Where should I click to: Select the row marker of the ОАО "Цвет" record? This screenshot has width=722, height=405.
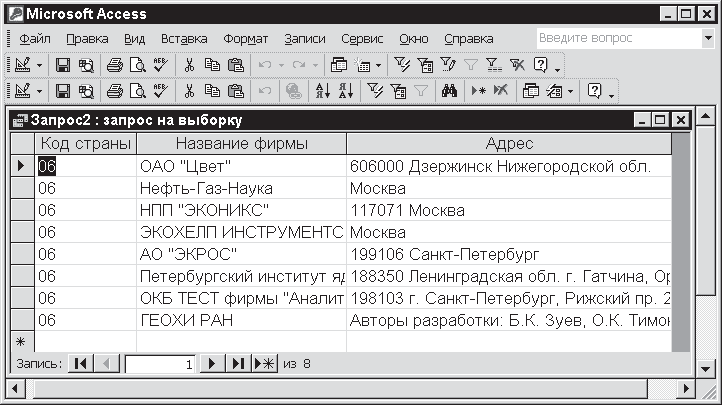pyautogui.click(x=20, y=165)
